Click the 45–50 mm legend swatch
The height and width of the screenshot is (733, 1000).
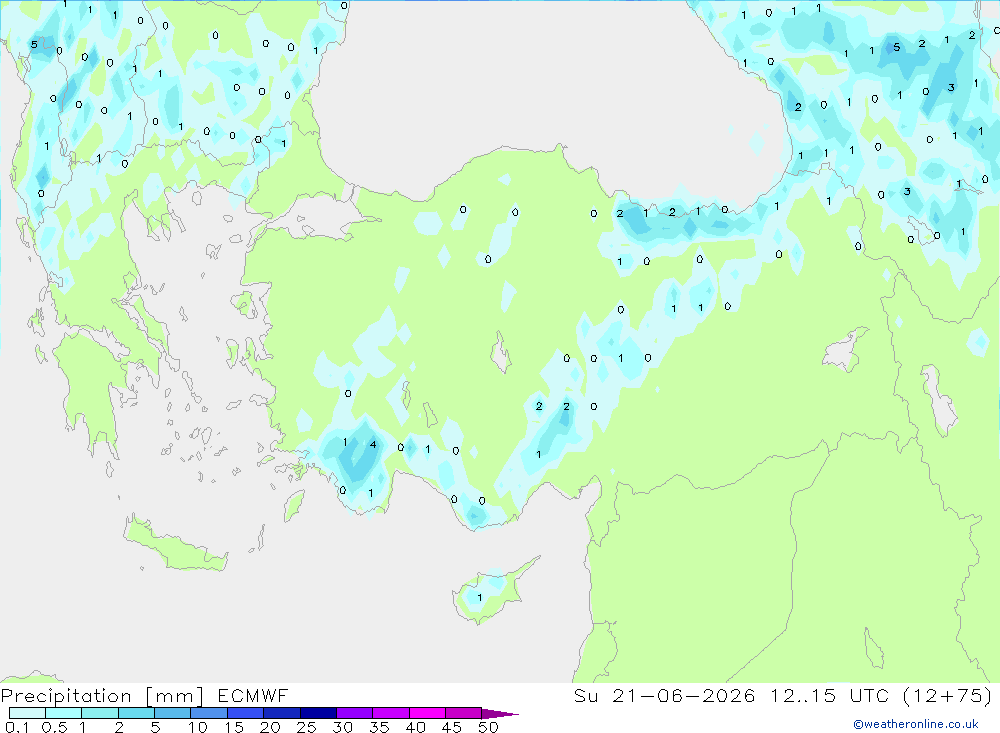tap(464, 713)
